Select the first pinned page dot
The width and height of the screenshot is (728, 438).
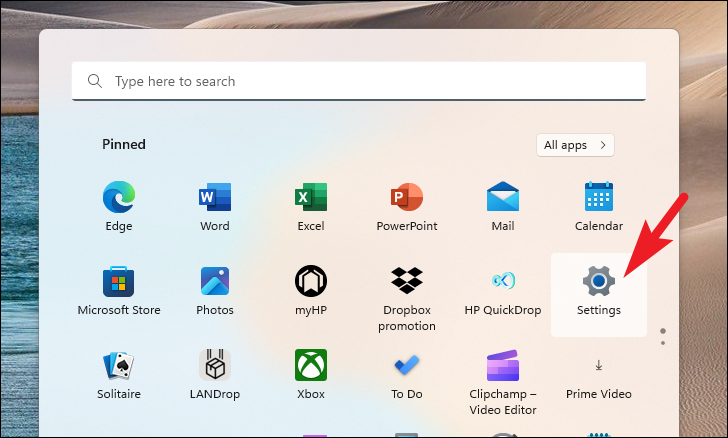(x=663, y=331)
